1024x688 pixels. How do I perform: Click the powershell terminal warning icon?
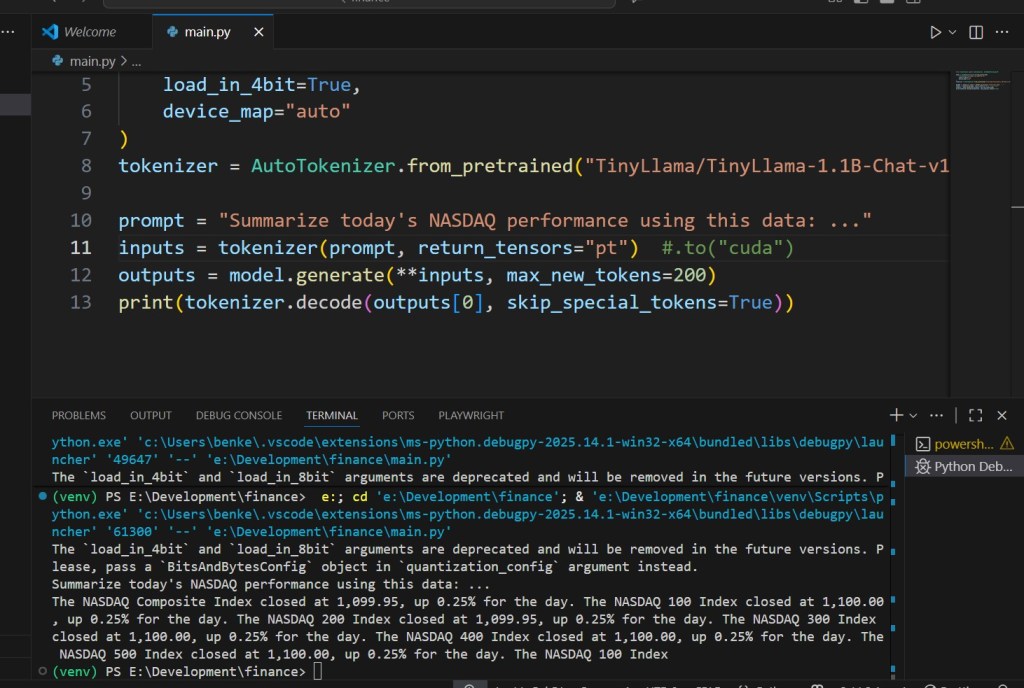(x=1006, y=444)
